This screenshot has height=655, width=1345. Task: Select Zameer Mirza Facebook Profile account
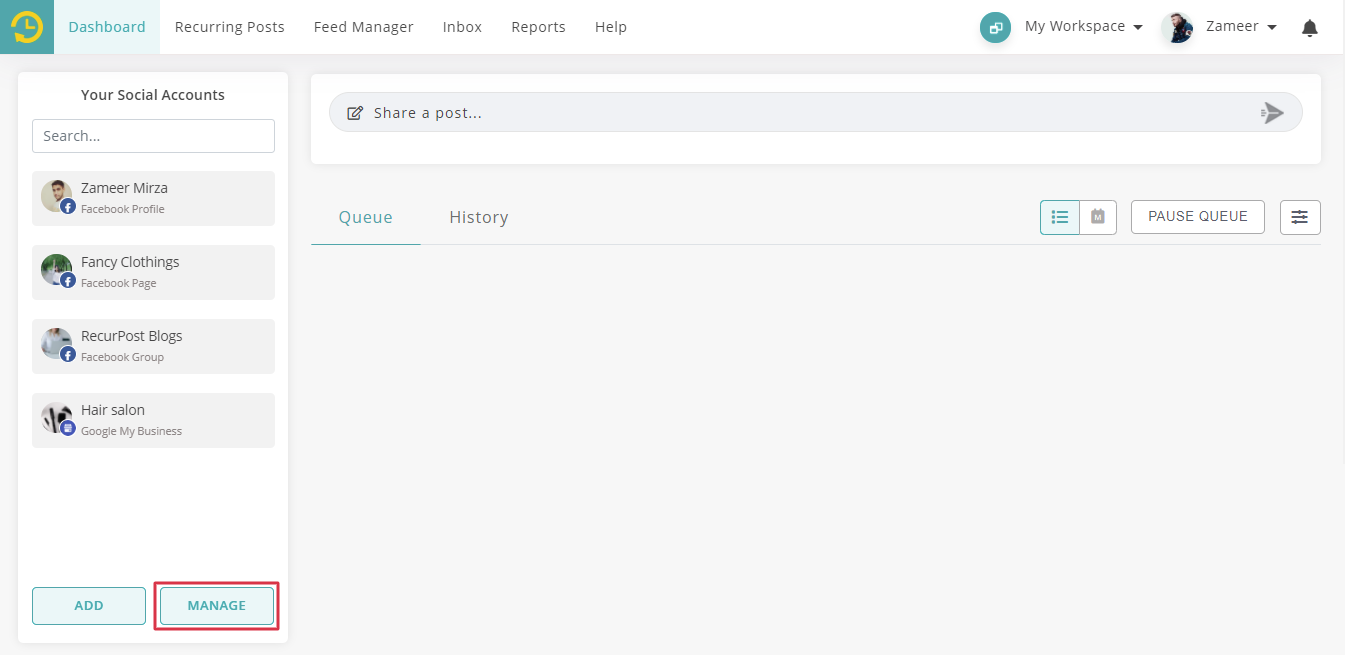pyautogui.click(x=153, y=198)
